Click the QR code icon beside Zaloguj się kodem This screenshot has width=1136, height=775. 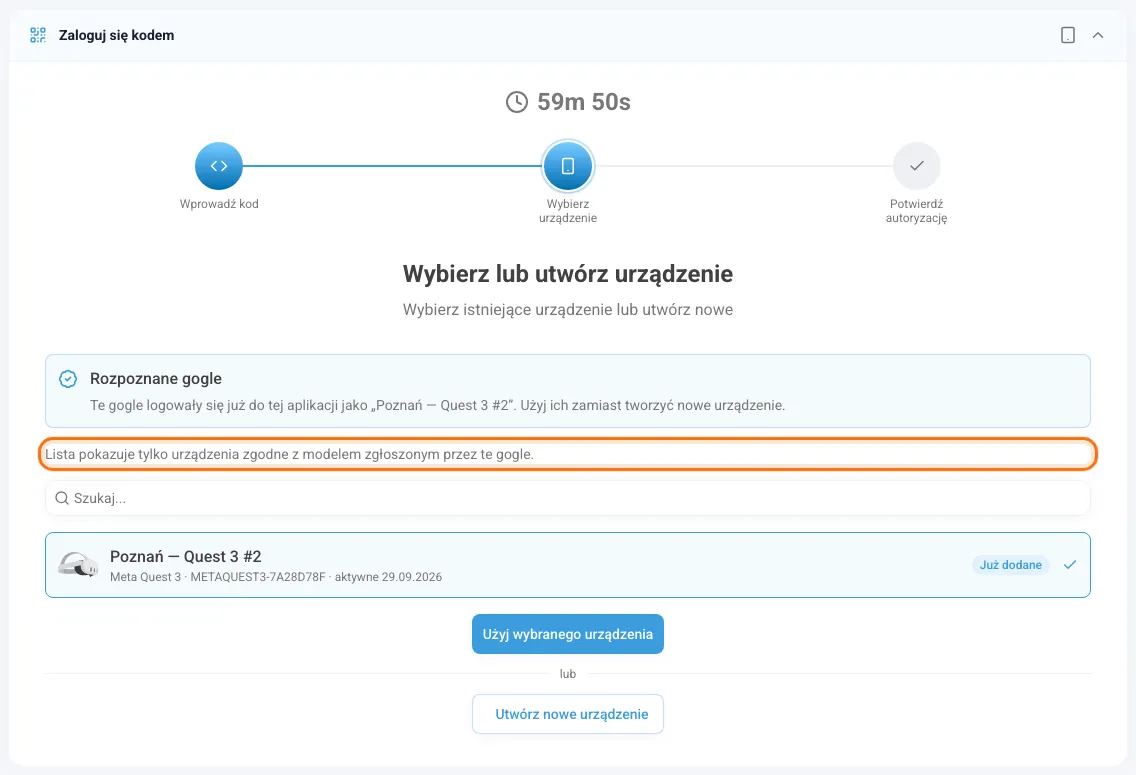[x=38, y=35]
